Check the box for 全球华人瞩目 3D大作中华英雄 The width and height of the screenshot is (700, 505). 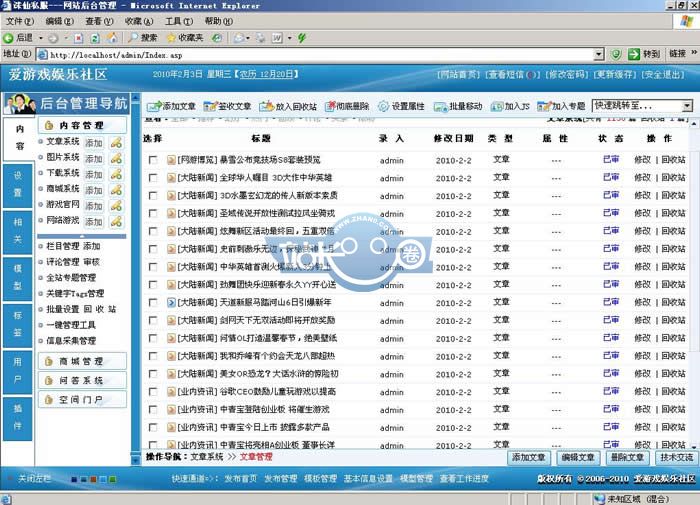(x=153, y=178)
